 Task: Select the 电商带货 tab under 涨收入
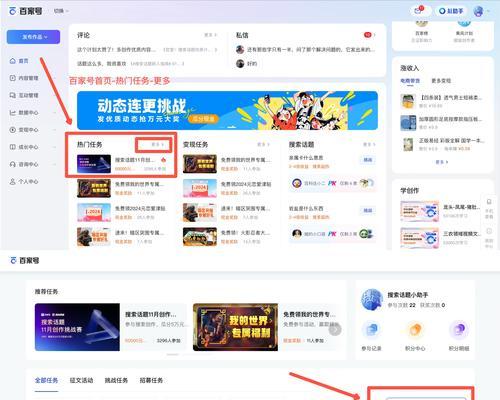coord(410,81)
